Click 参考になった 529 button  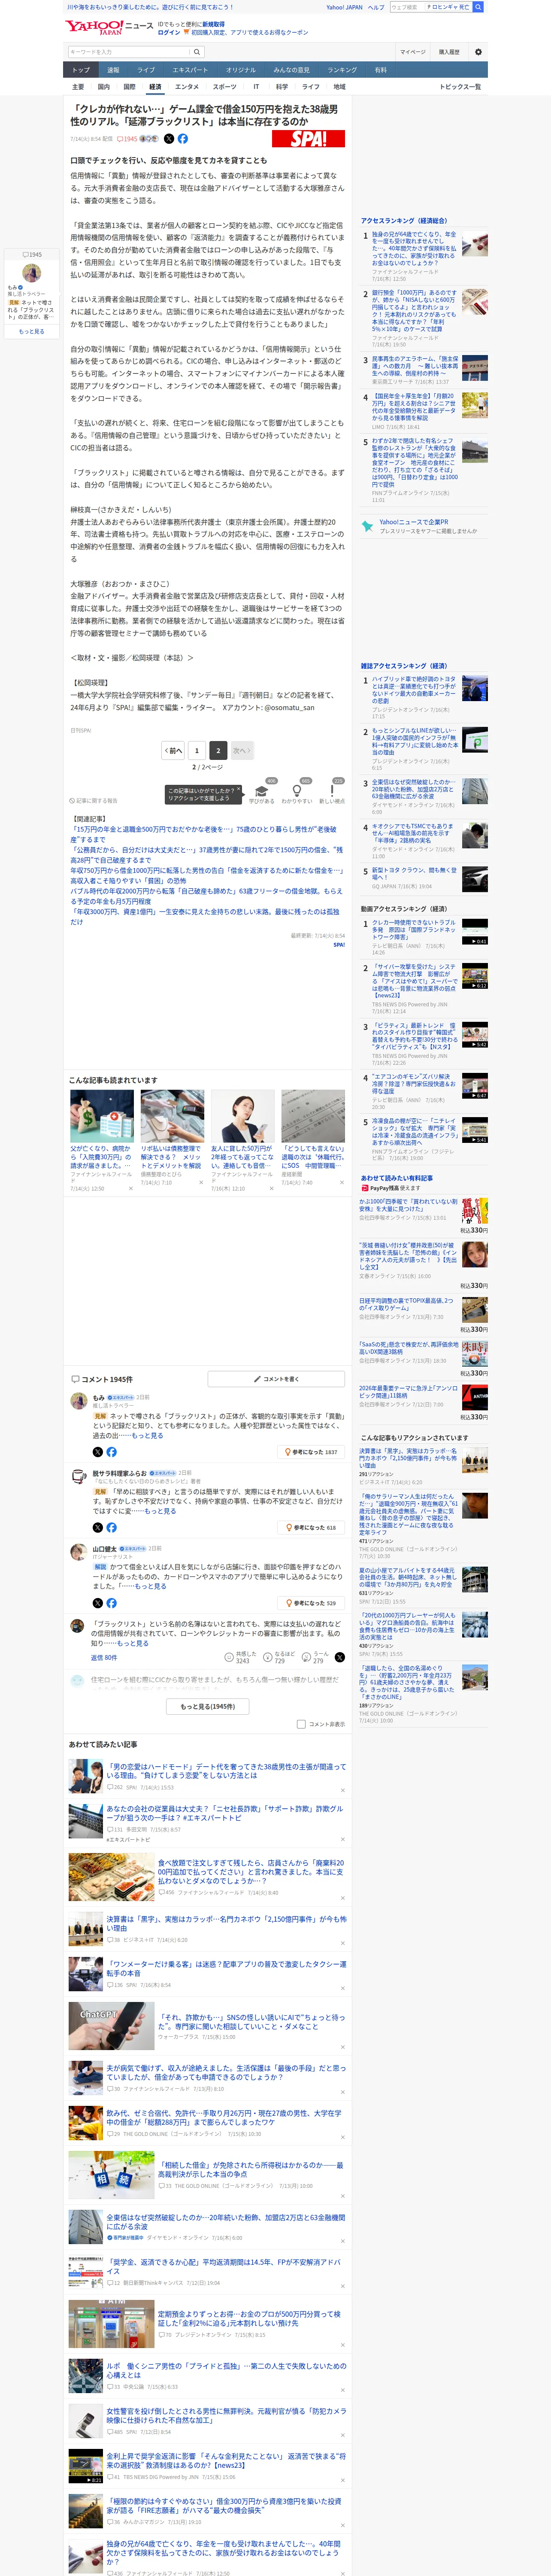click(x=312, y=1603)
